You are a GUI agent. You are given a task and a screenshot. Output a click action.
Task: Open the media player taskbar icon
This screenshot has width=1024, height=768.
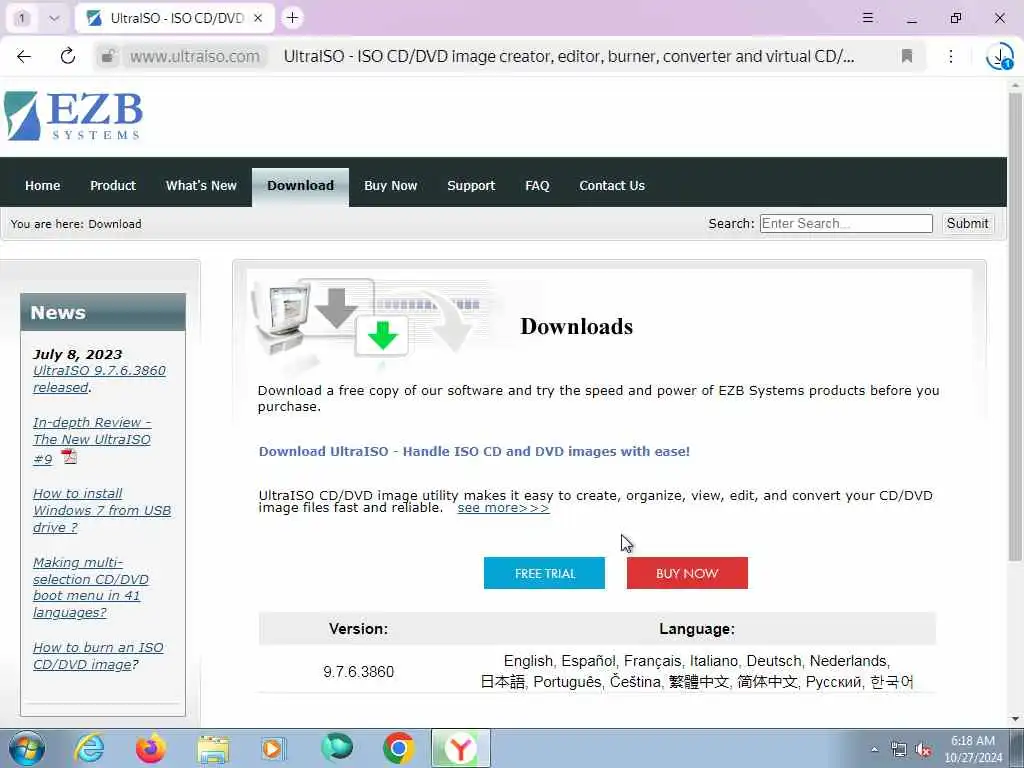(272, 749)
